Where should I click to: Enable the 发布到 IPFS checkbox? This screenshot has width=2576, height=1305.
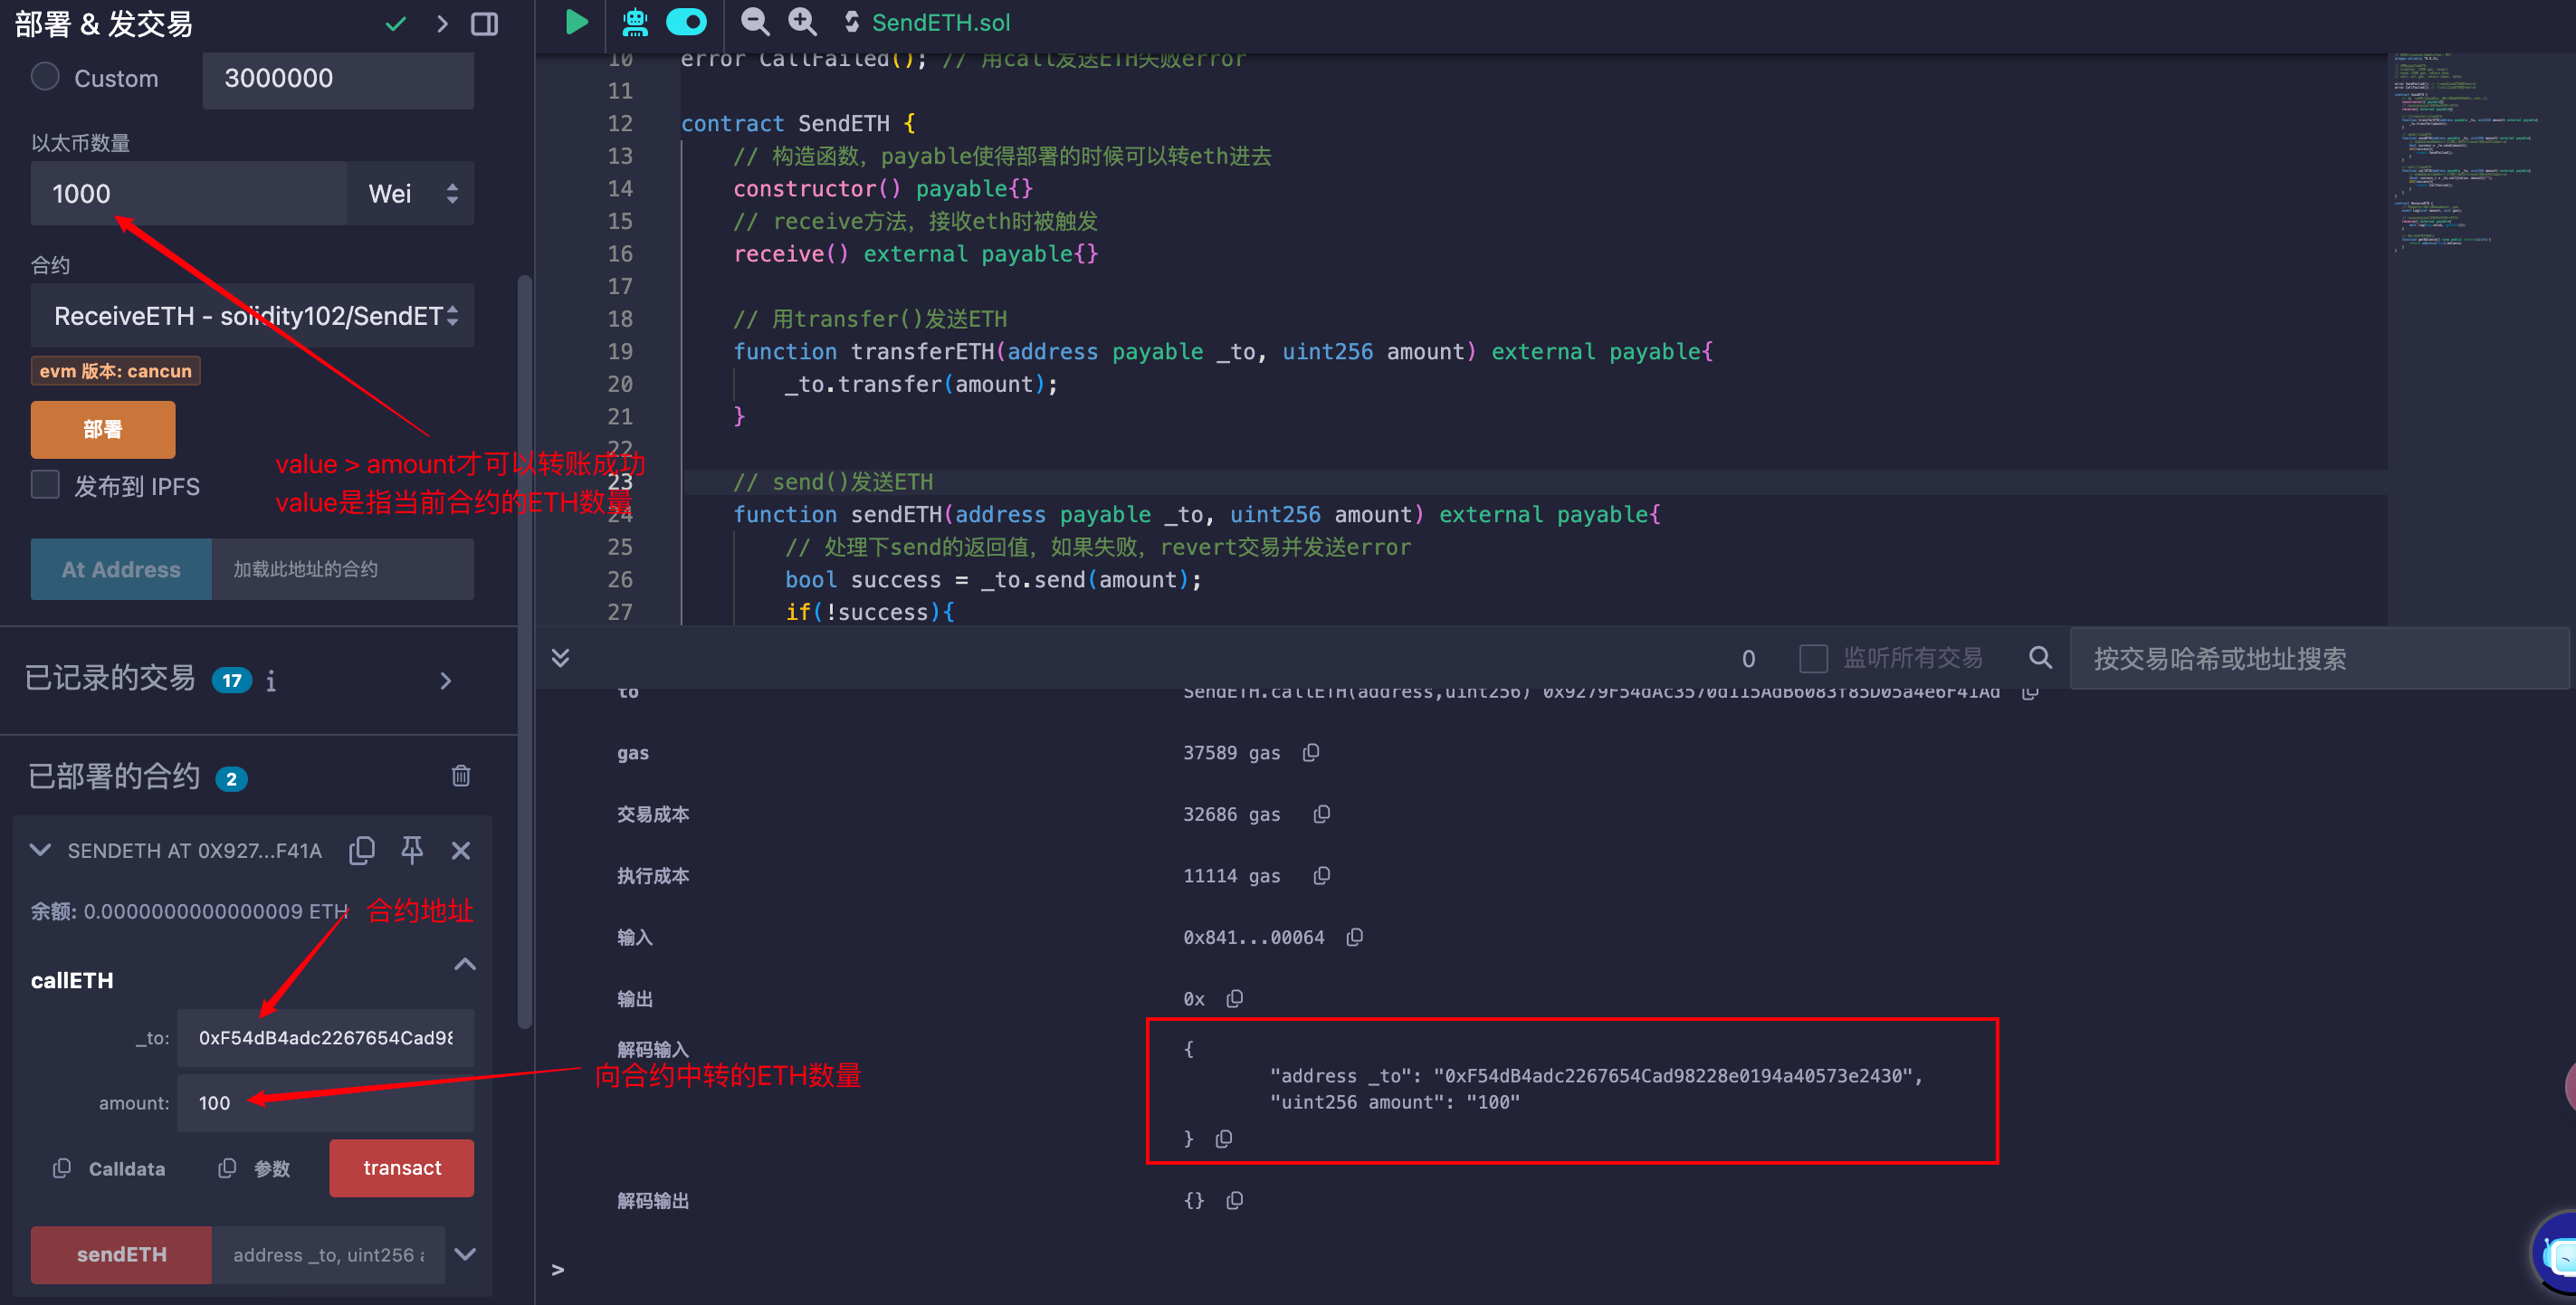(x=45, y=485)
